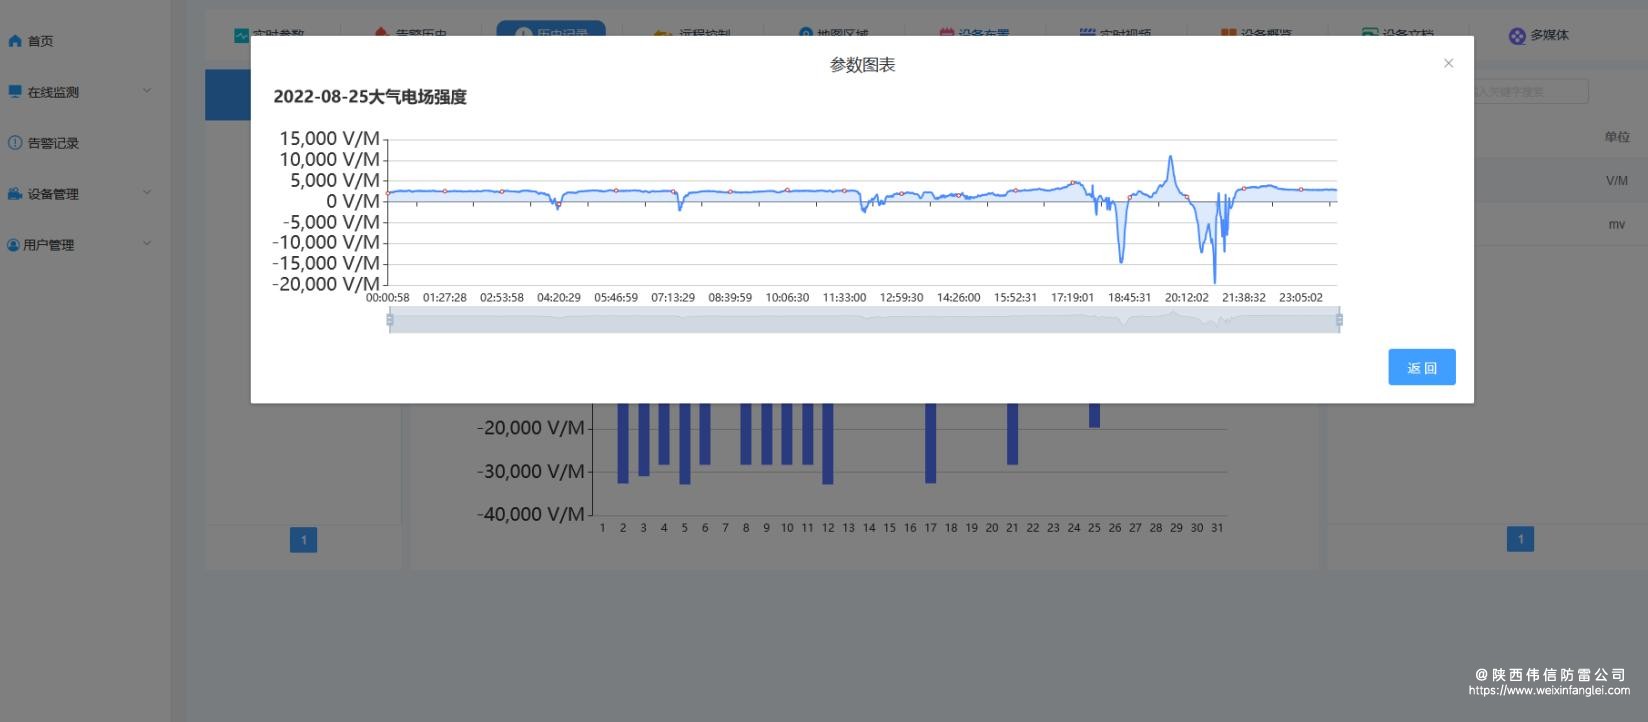Image resolution: width=1648 pixels, height=722 pixels.
Task: Grab the left zoom slider handle
Action: pos(390,320)
